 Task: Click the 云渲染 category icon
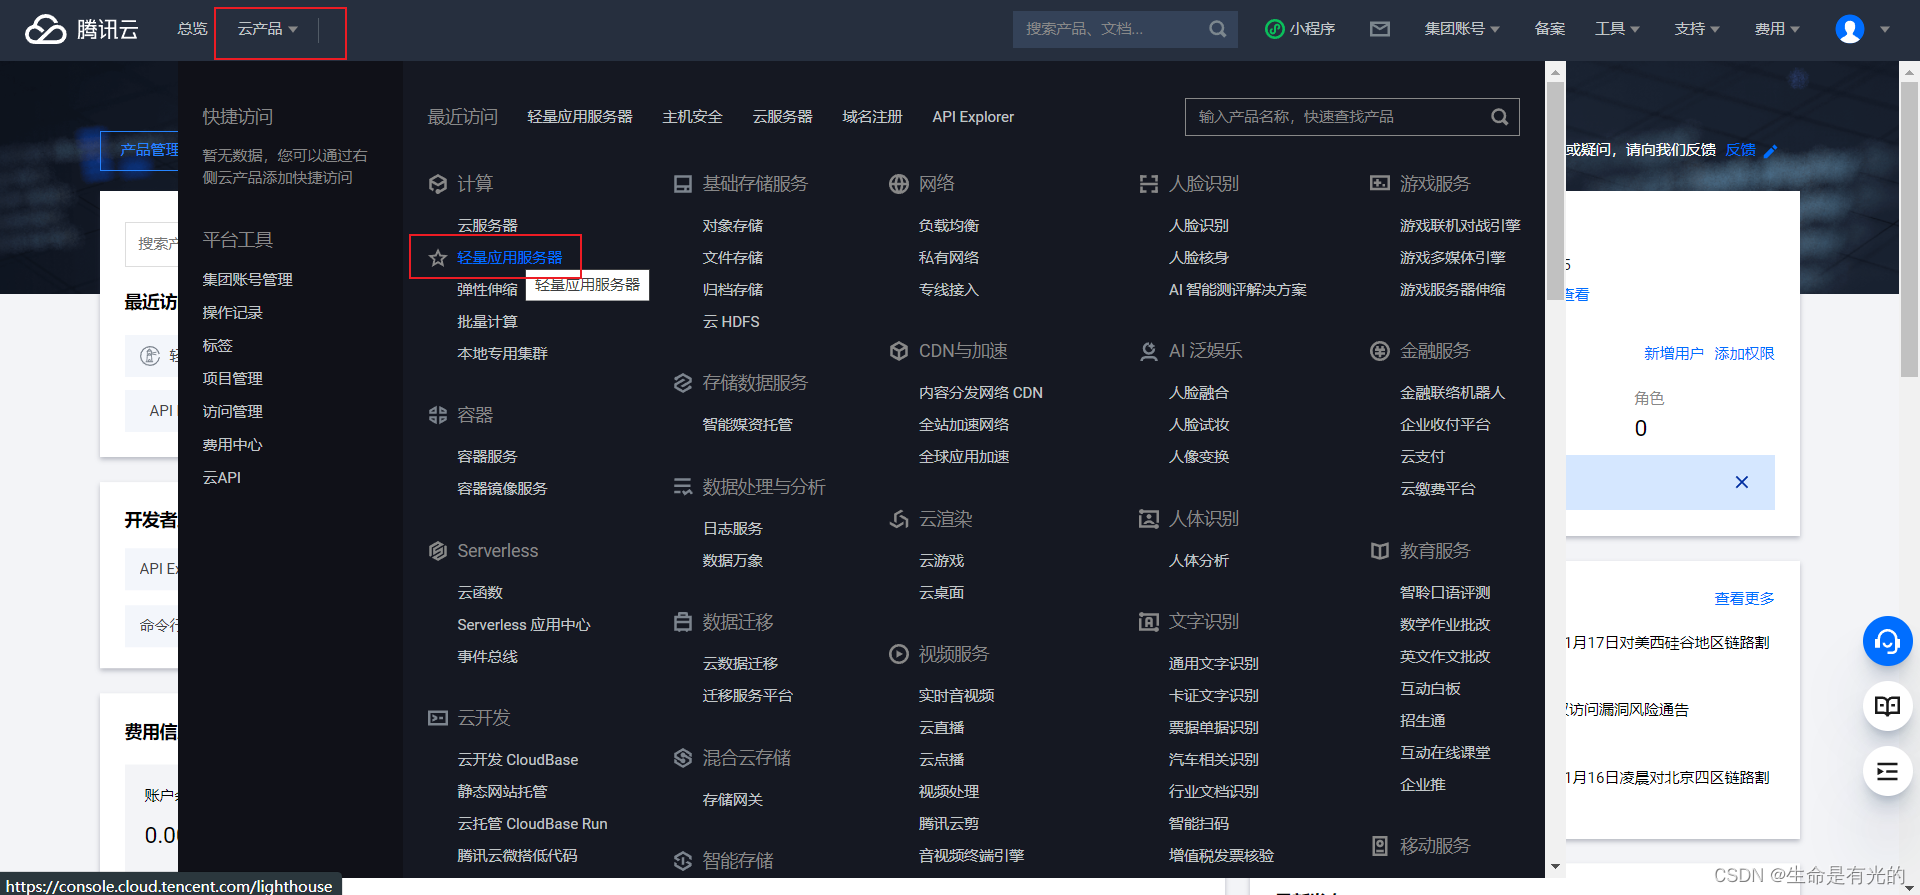click(898, 519)
